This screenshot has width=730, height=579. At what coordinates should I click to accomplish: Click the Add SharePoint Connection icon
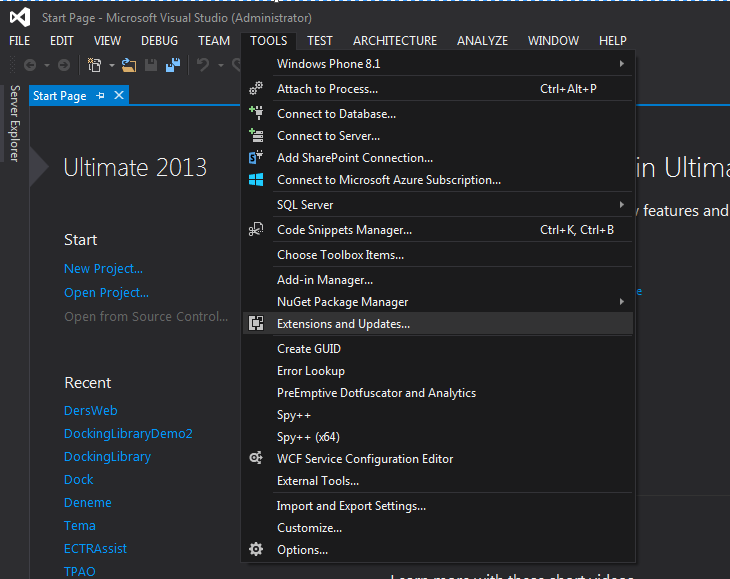tap(256, 157)
